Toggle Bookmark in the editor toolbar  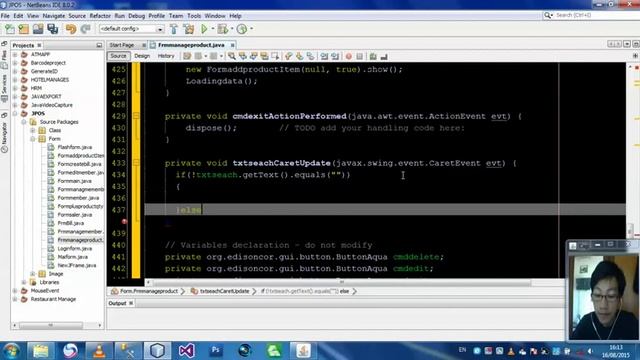[x=311, y=56]
